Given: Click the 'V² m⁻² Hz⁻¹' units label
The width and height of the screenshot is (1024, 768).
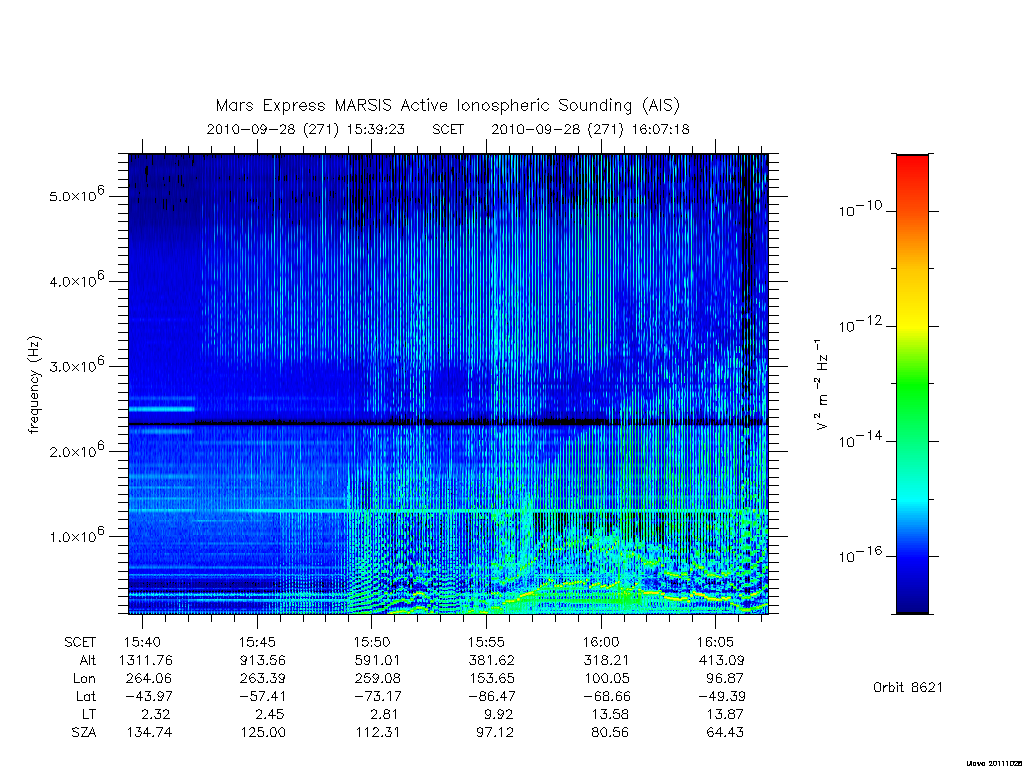Looking at the screenshot, I should pyautogui.click(x=821, y=385).
